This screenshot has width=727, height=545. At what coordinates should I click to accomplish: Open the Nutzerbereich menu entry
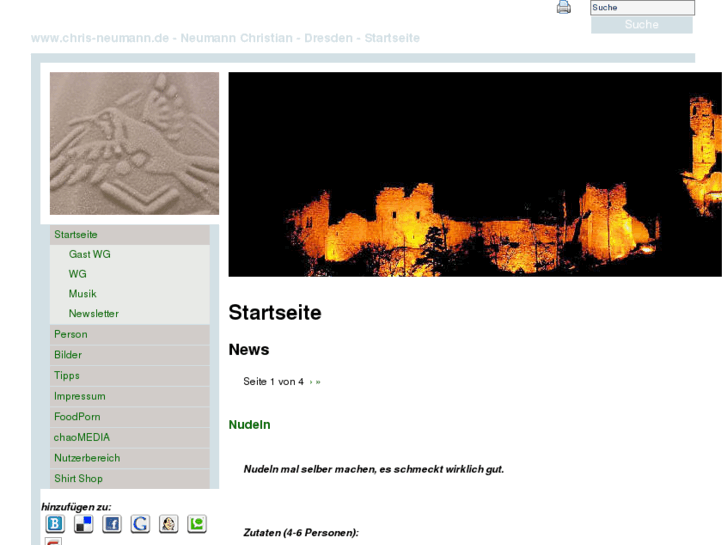click(130, 458)
